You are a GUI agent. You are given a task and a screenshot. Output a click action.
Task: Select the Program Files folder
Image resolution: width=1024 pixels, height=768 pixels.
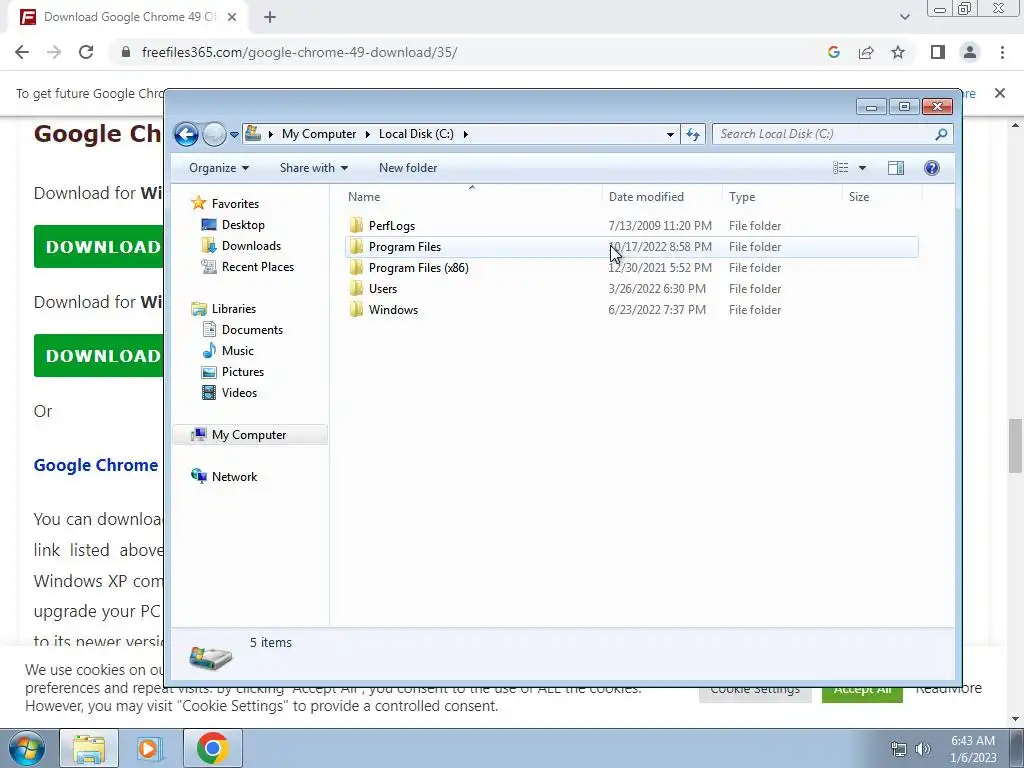631,247
